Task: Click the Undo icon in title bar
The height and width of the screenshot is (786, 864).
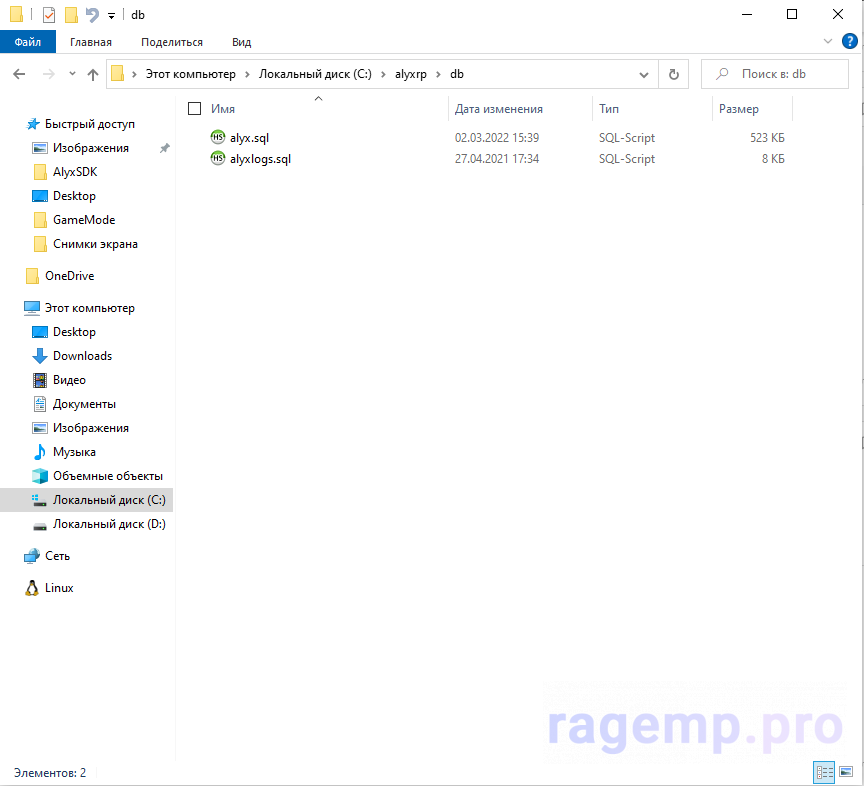Action: (x=92, y=15)
